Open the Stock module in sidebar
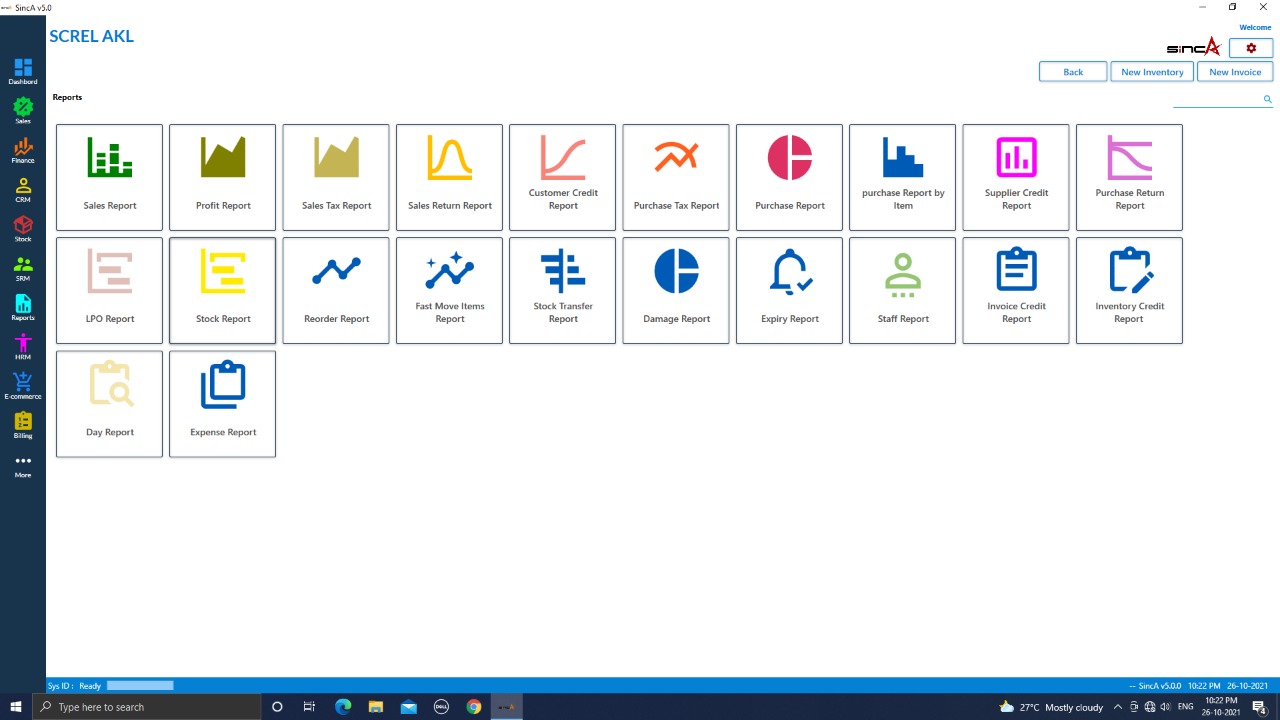The width and height of the screenshot is (1280, 720). [x=23, y=229]
